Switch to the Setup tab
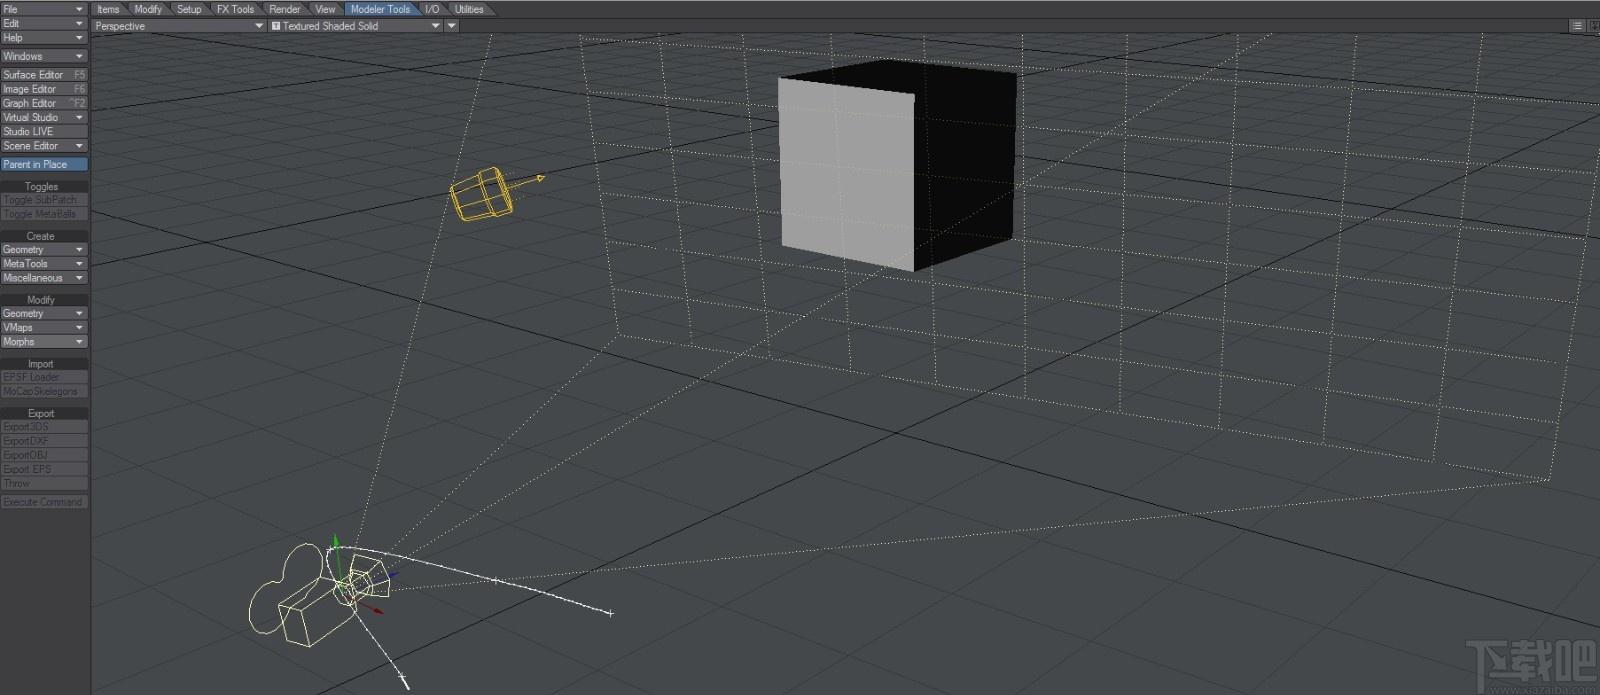 coord(189,9)
